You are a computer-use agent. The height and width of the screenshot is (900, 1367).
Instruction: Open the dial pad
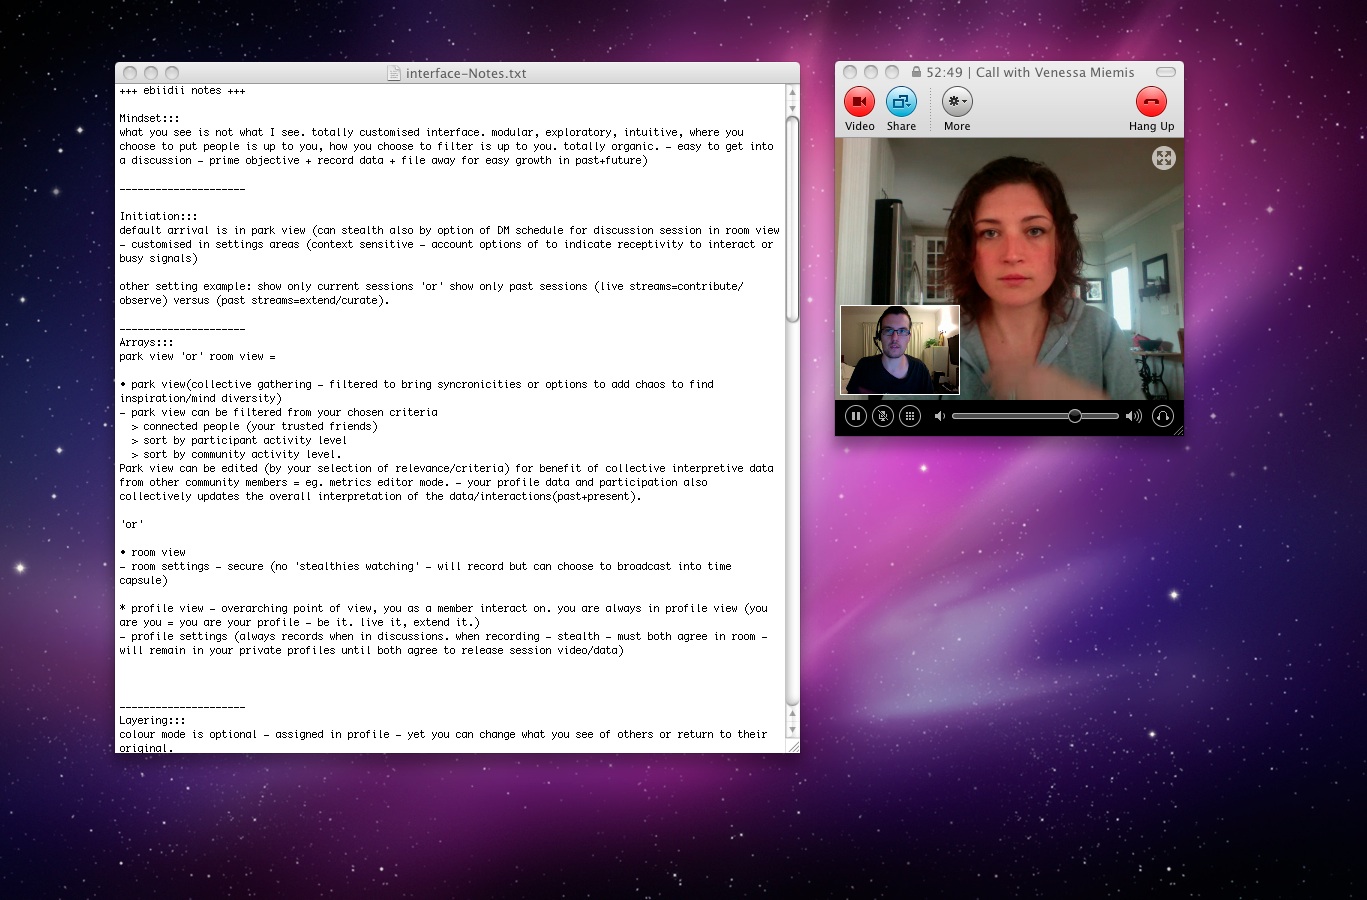(x=910, y=416)
